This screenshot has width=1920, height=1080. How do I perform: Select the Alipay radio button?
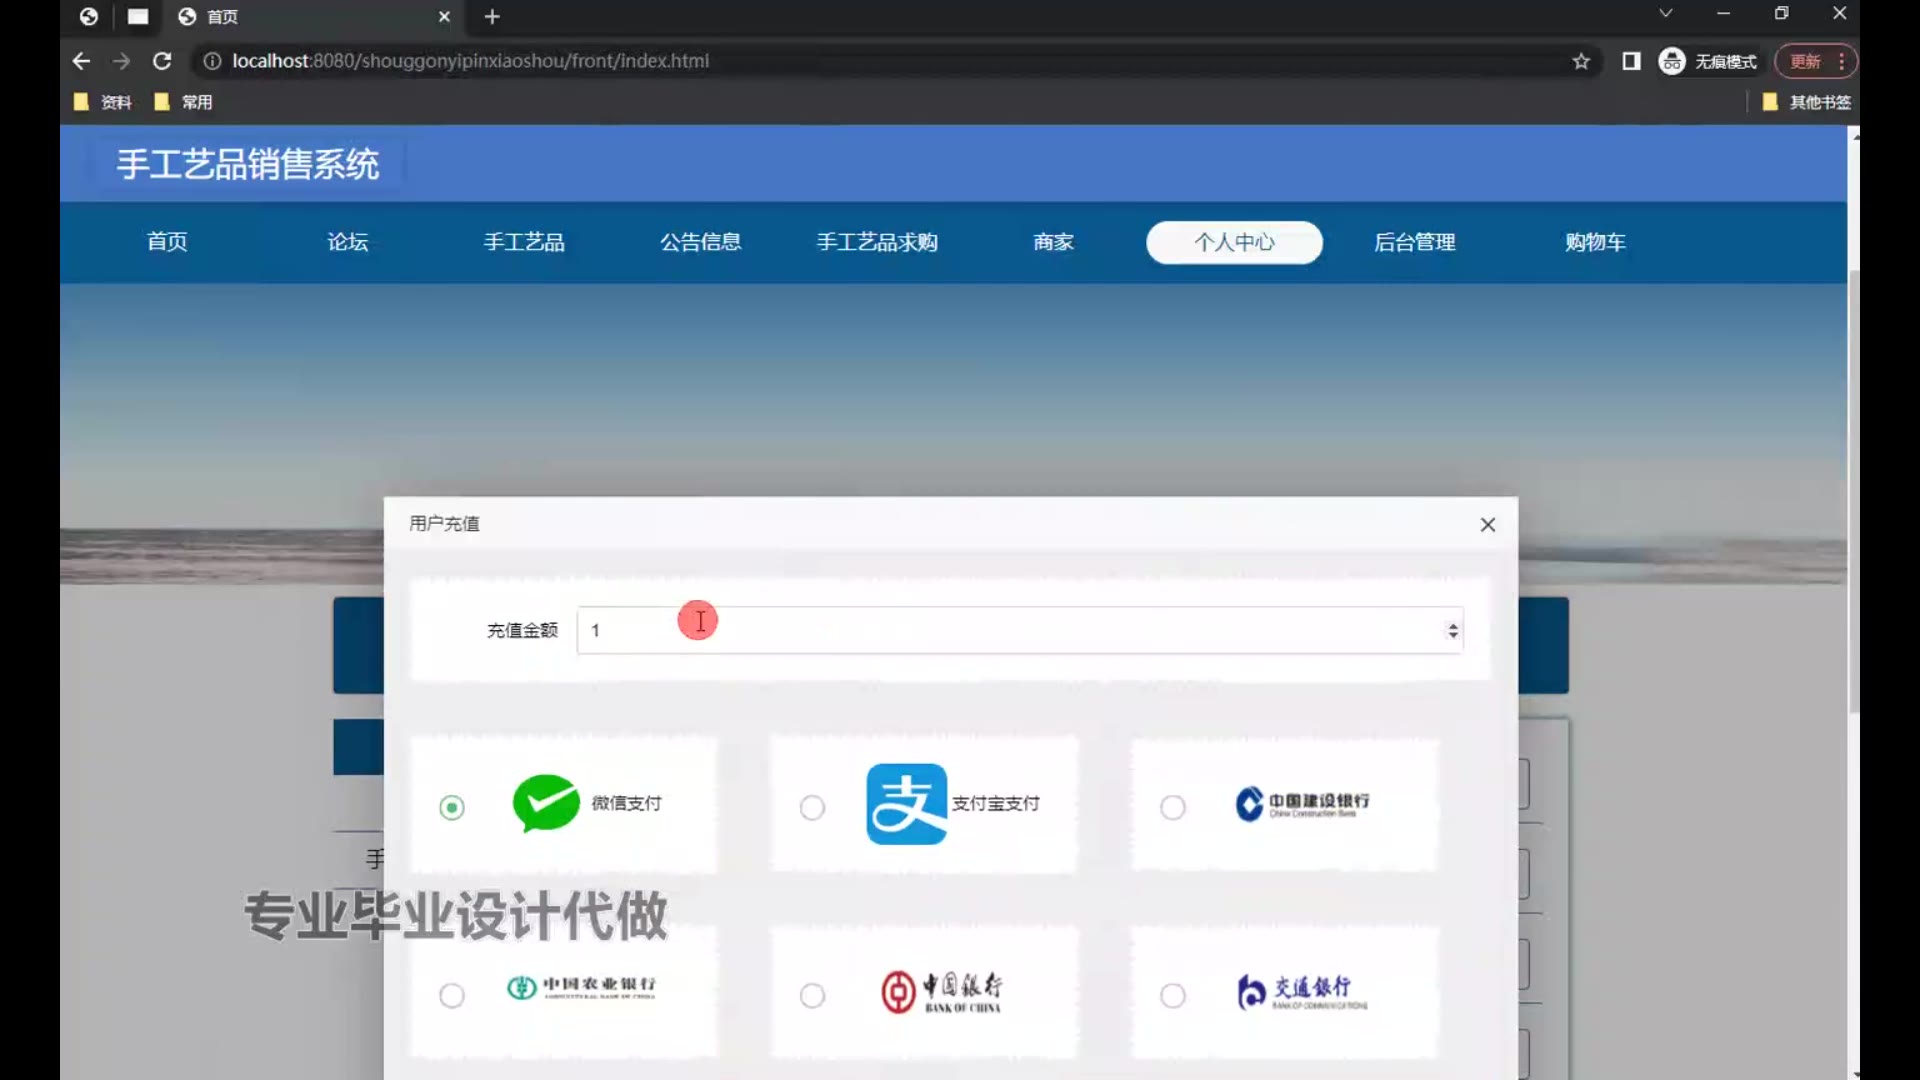point(812,807)
